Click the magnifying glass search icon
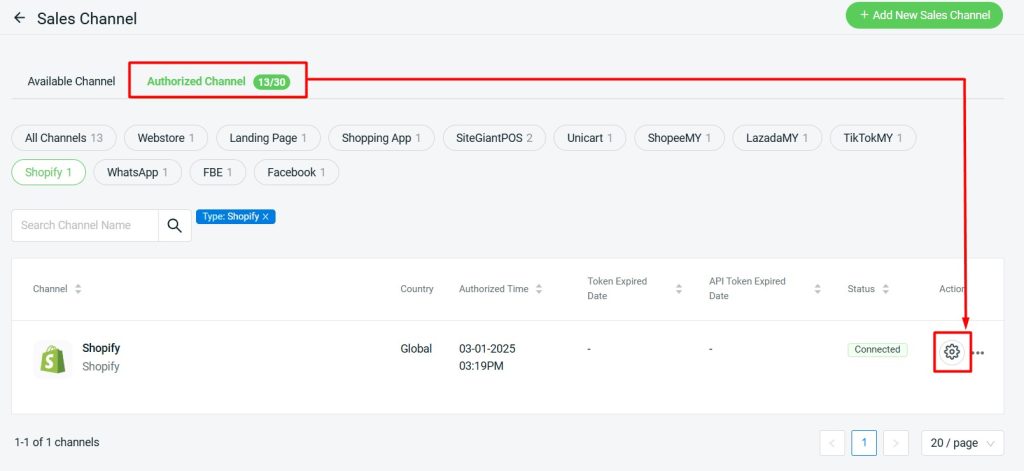 [174, 226]
